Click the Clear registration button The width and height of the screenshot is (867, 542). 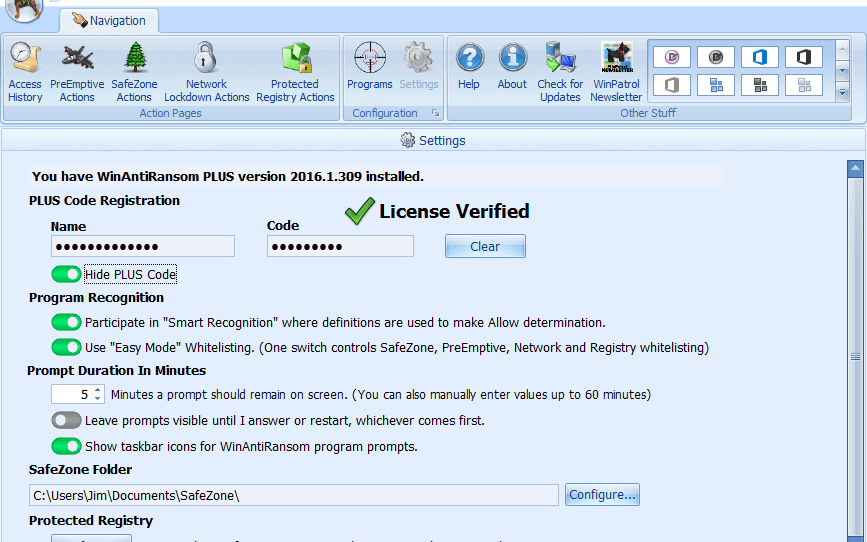click(485, 246)
